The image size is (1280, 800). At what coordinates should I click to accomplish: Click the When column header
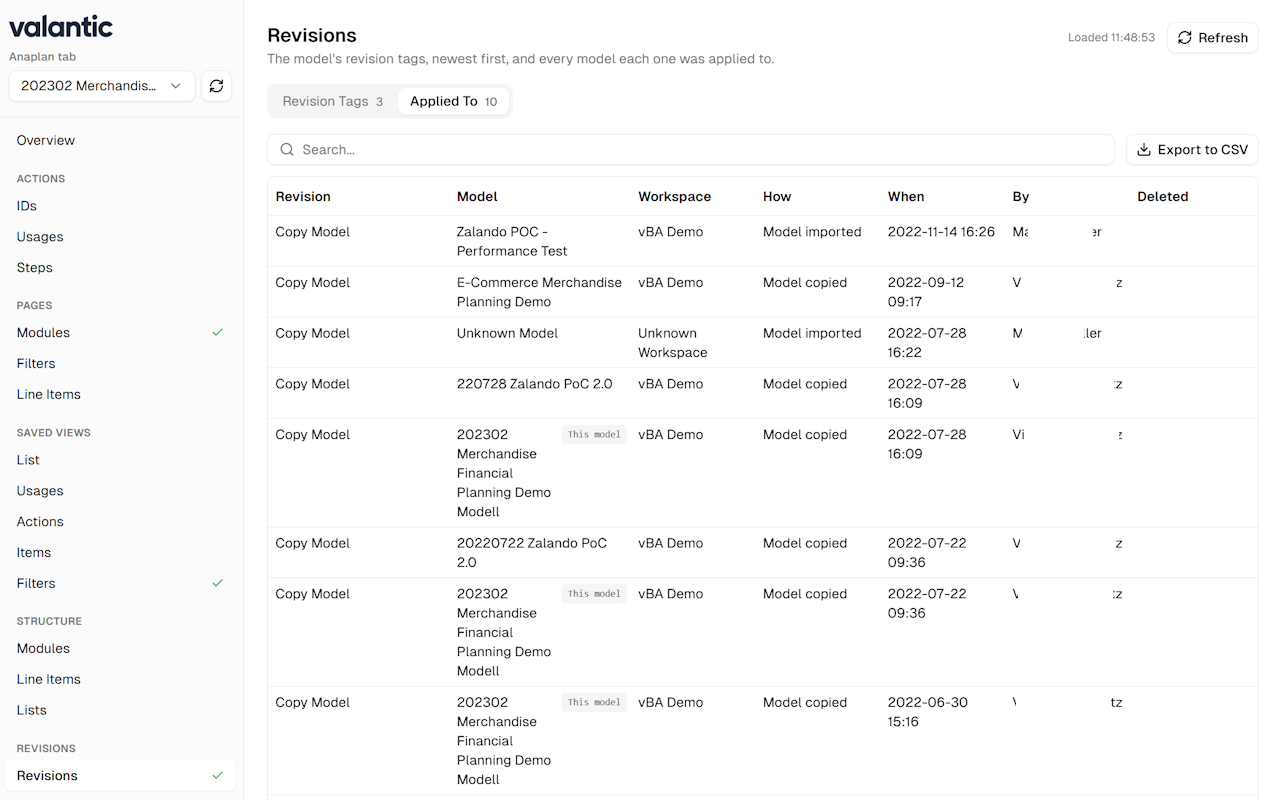point(906,197)
